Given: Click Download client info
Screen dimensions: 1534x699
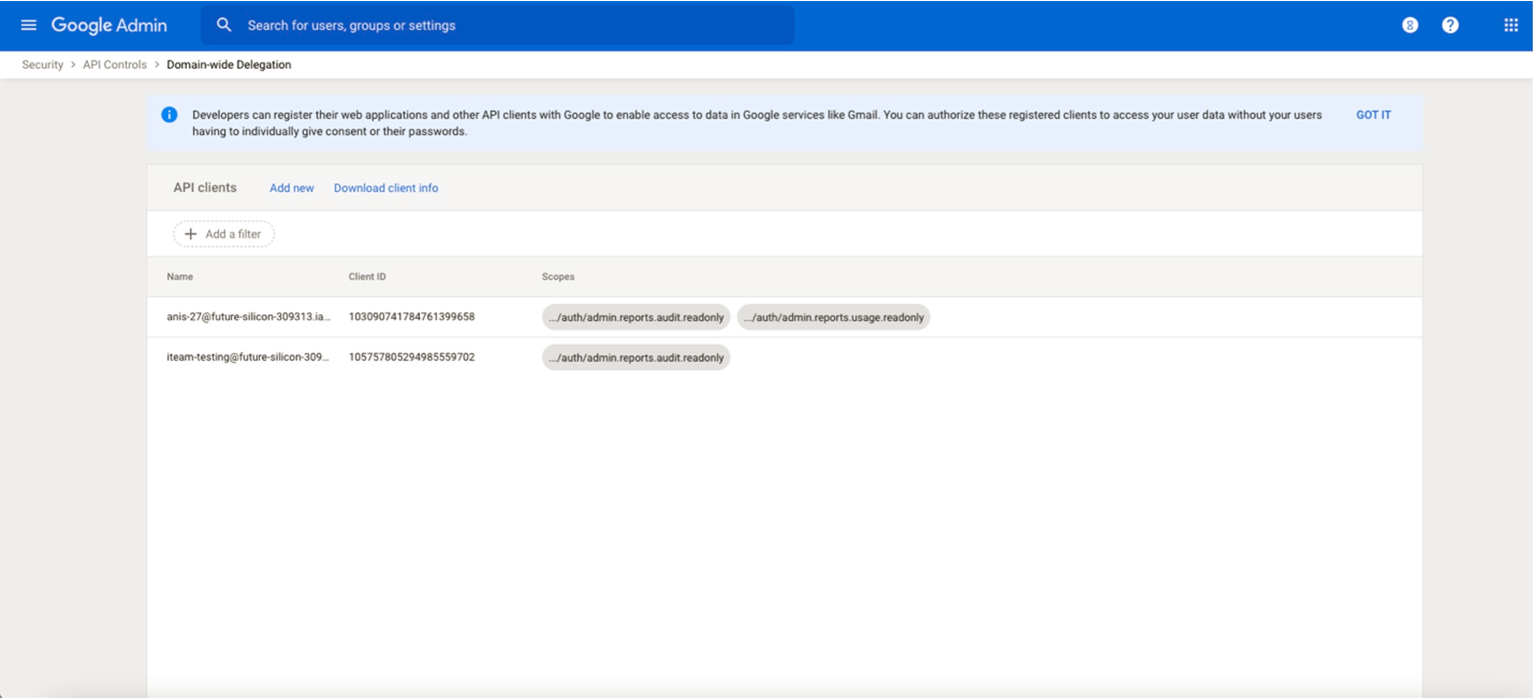Looking at the screenshot, I should click(386, 188).
